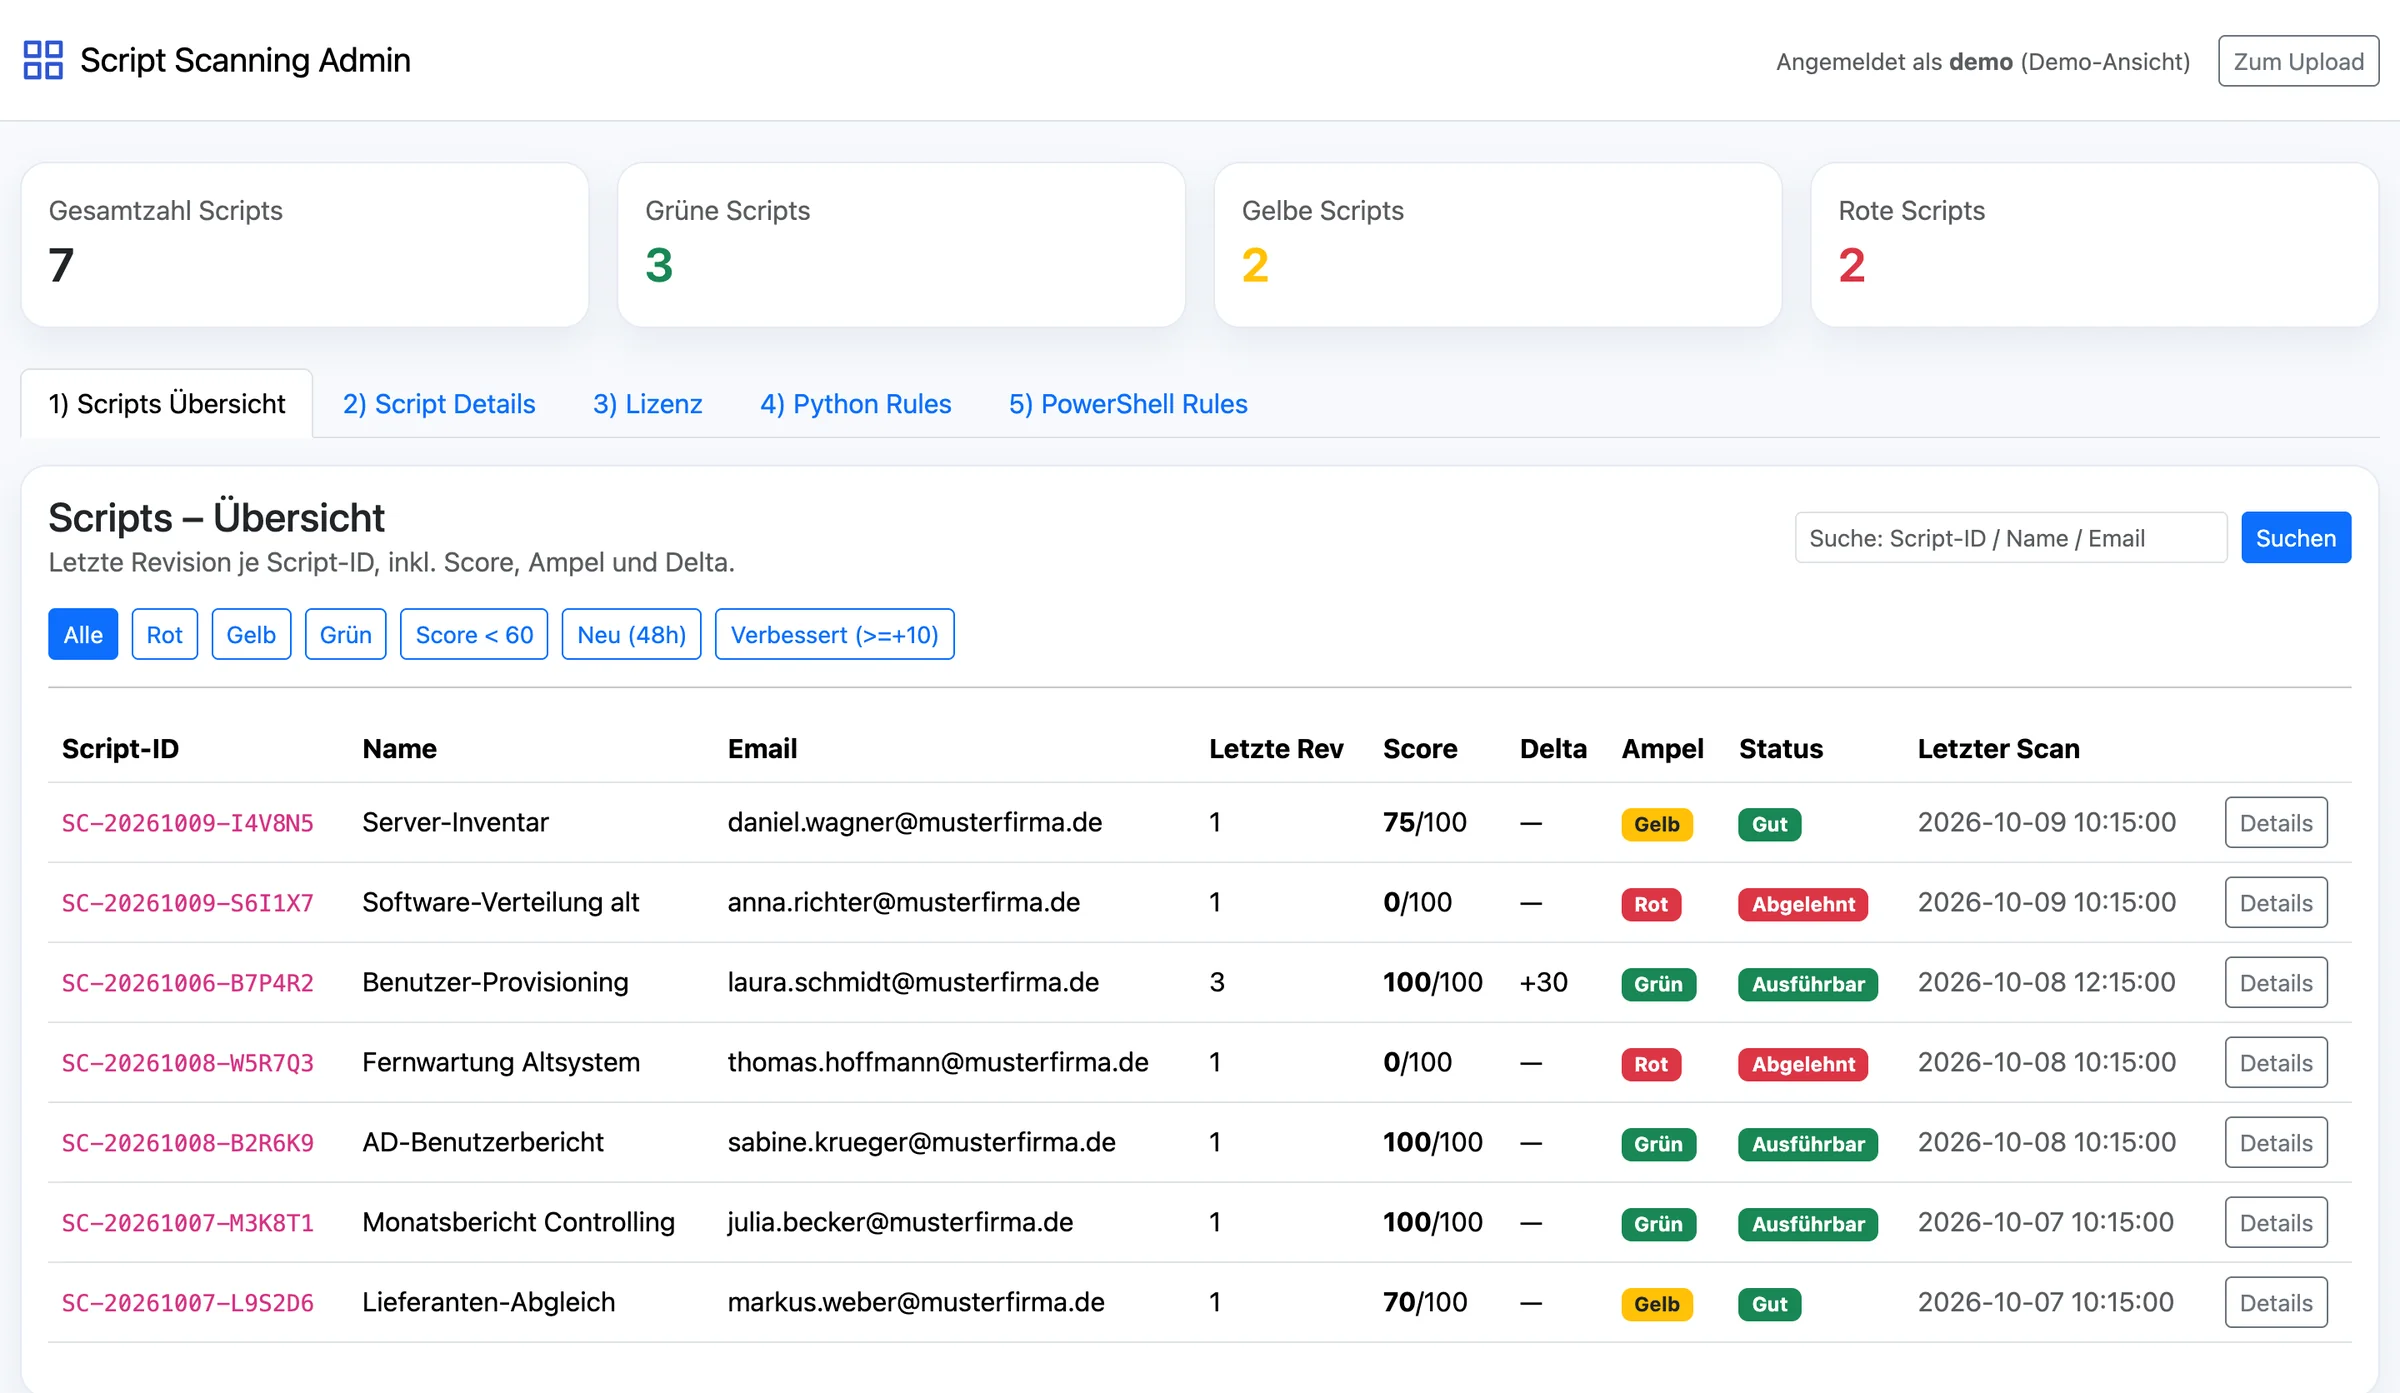
Task: Open Details for AD-Benutzerbericht
Action: pos(2276,1143)
